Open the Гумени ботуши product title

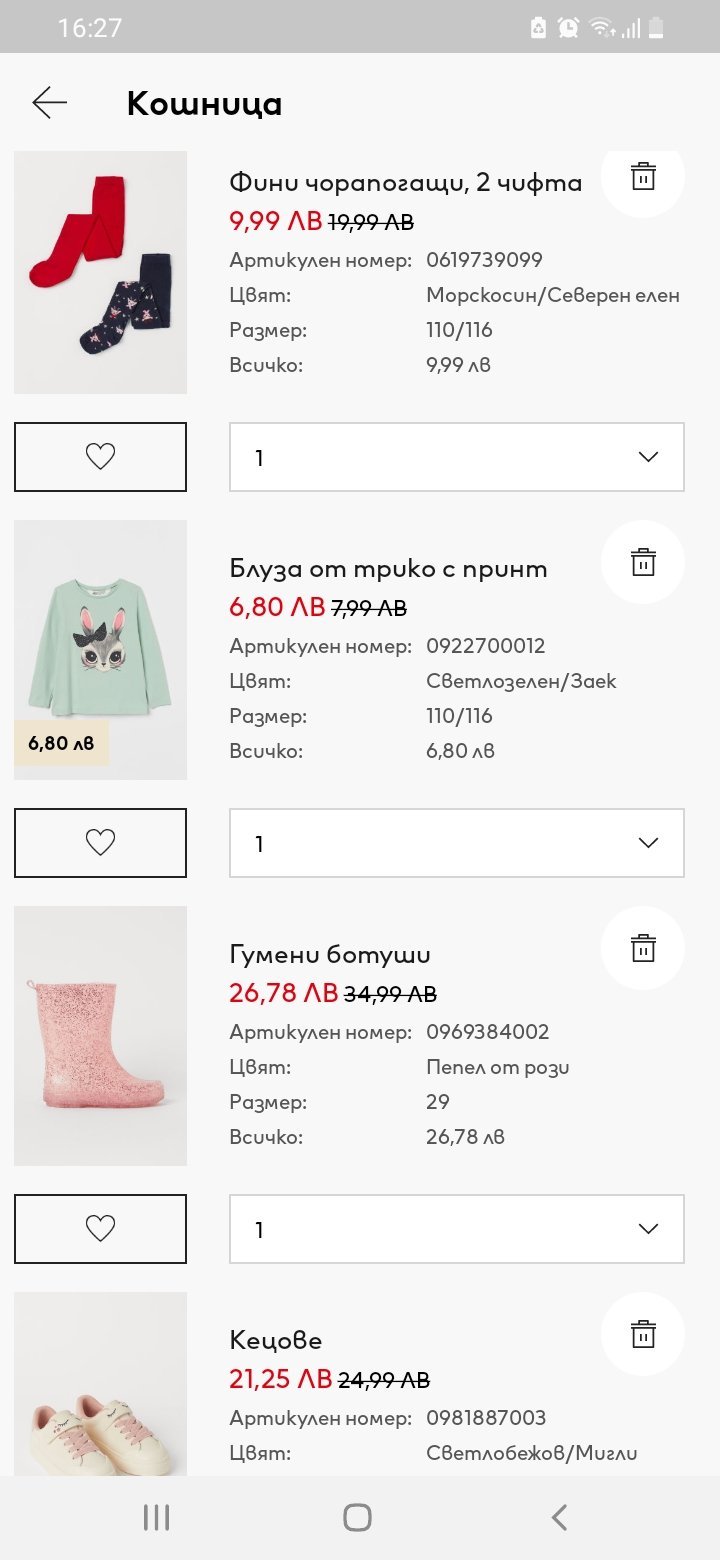tap(330, 955)
